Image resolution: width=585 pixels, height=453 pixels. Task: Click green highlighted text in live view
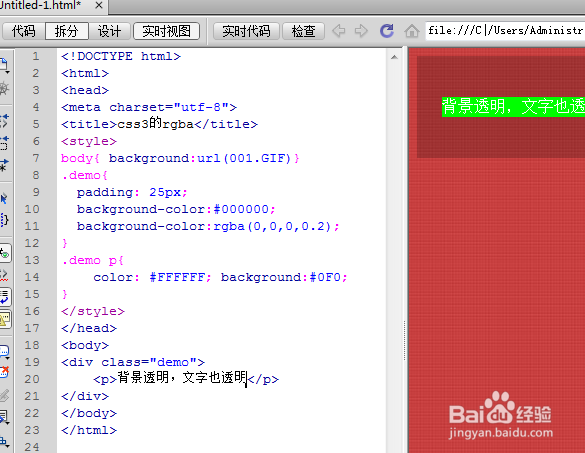[x=513, y=107]
